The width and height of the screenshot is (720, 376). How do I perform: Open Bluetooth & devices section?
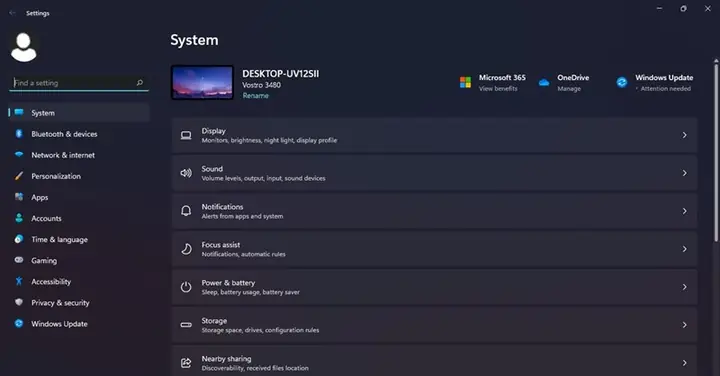79,134
